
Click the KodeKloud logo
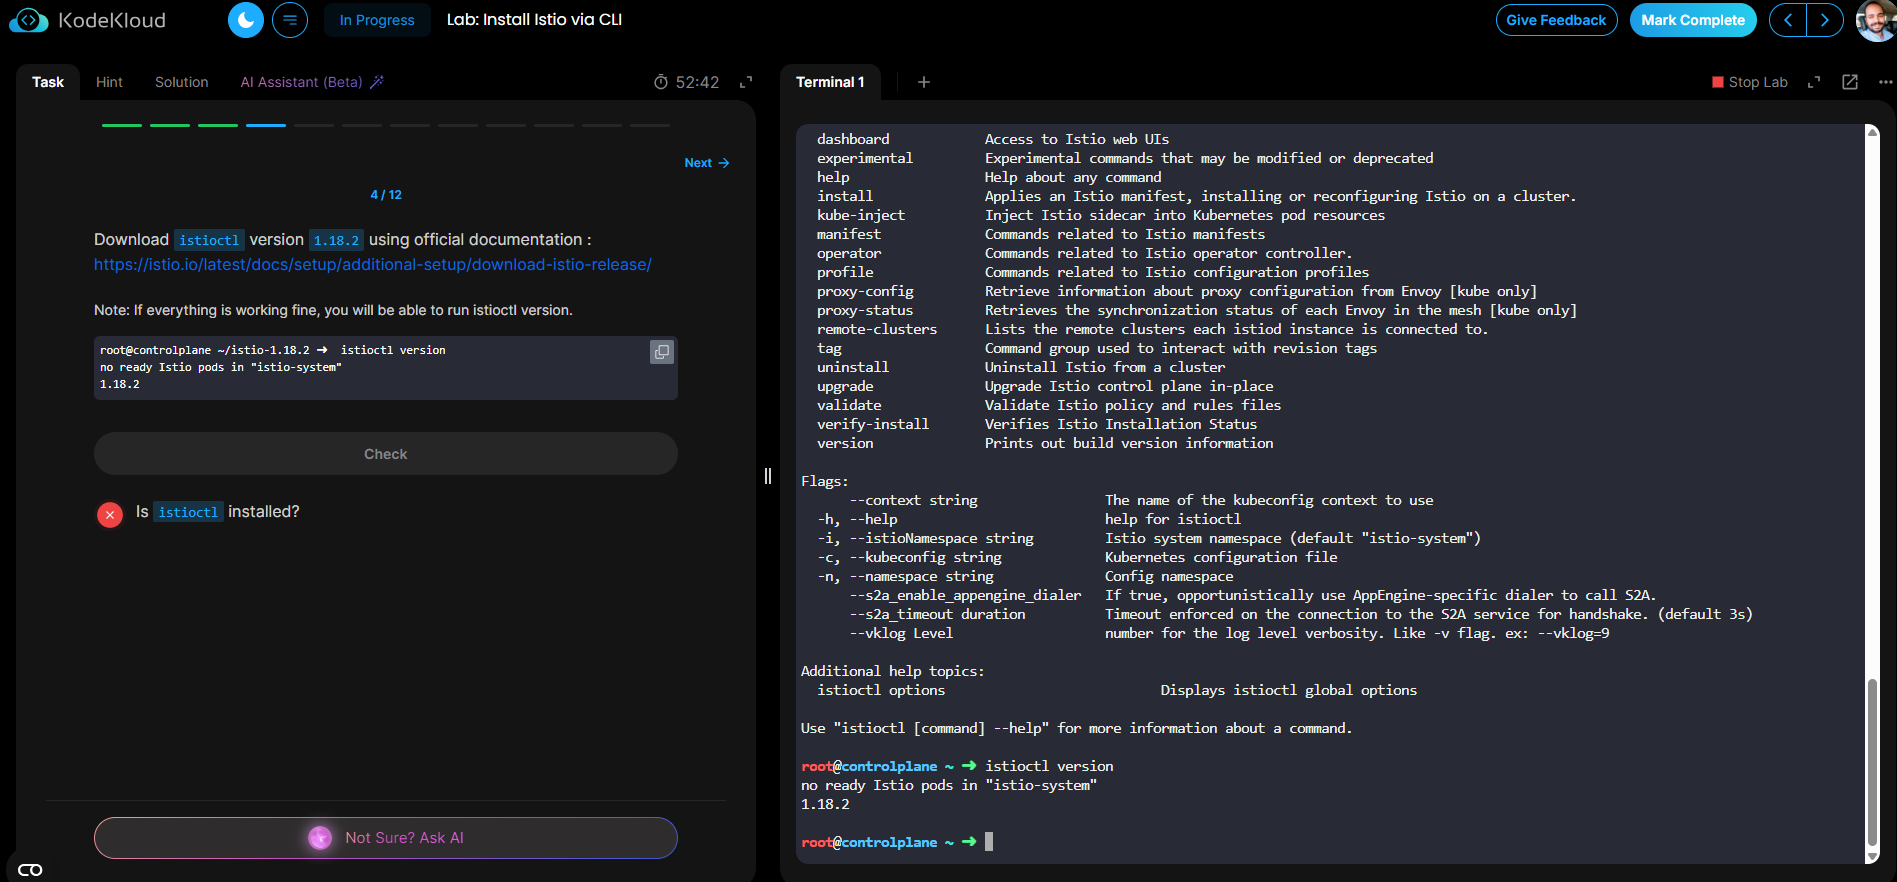[x=88, y=20]
